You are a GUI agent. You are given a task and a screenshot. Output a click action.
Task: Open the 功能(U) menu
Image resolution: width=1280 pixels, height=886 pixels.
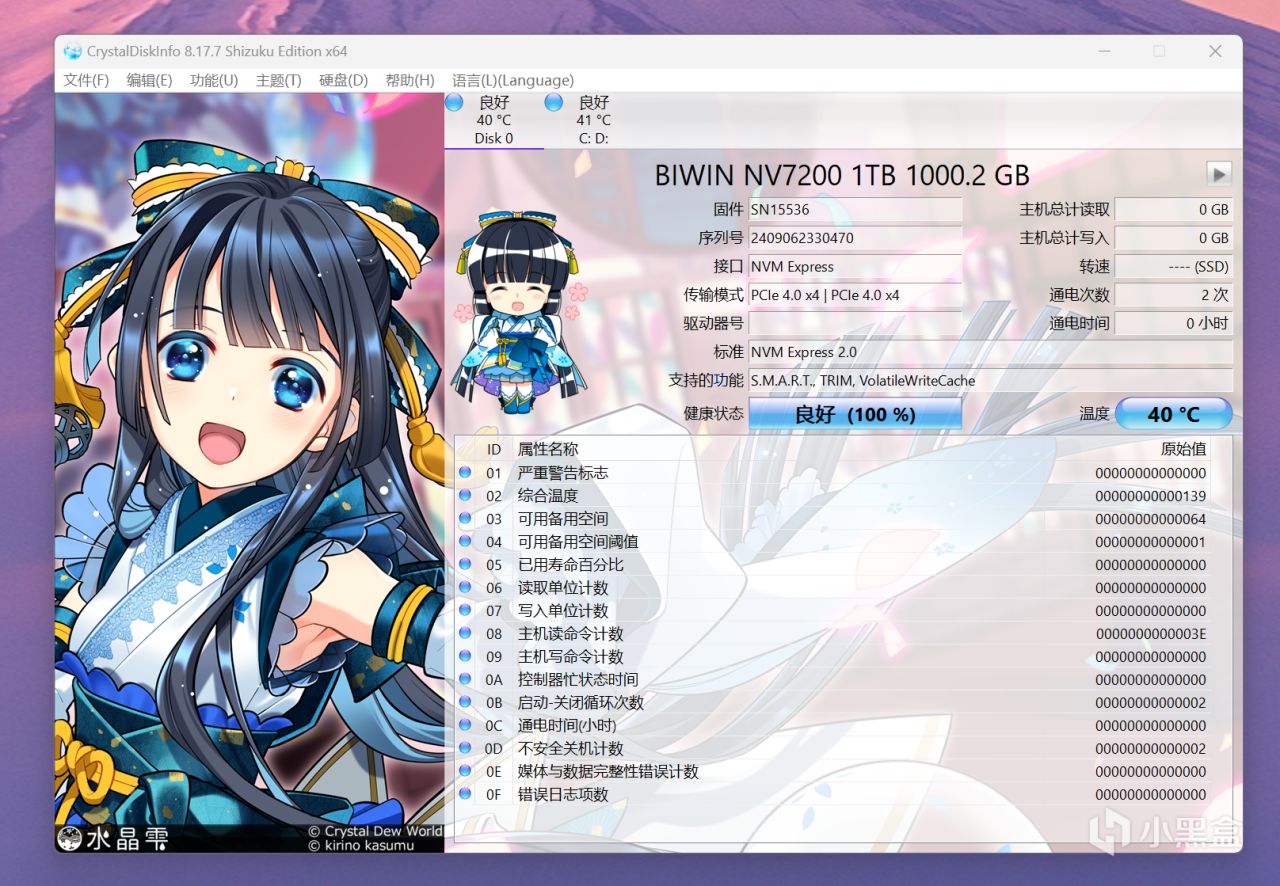tap(214, 80)
